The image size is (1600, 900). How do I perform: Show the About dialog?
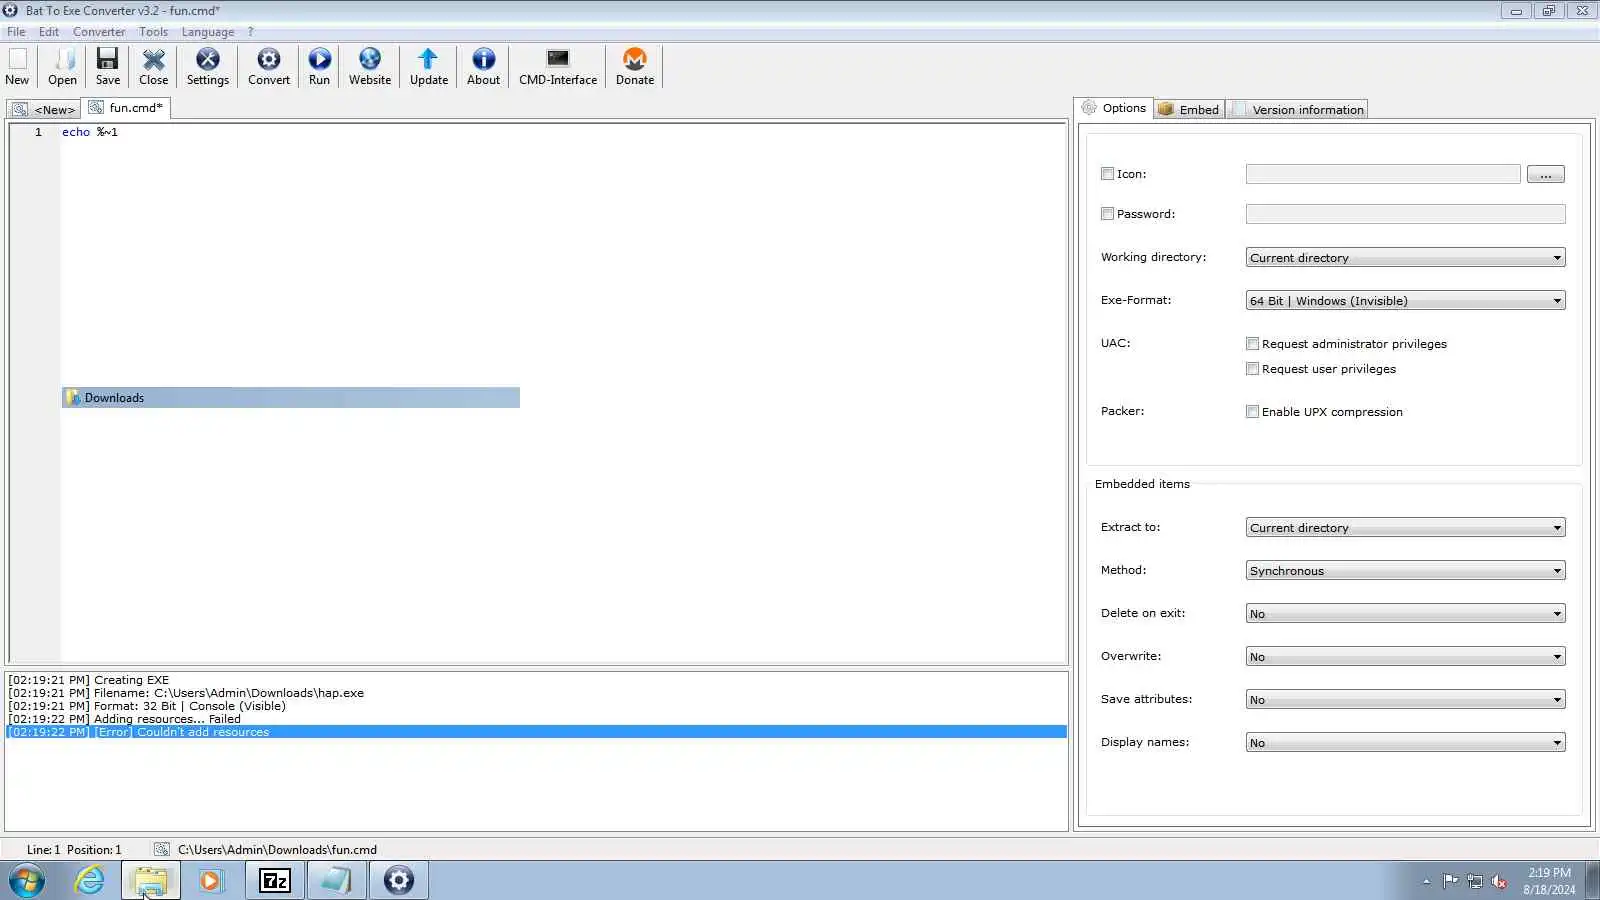(x=483, y=67)
